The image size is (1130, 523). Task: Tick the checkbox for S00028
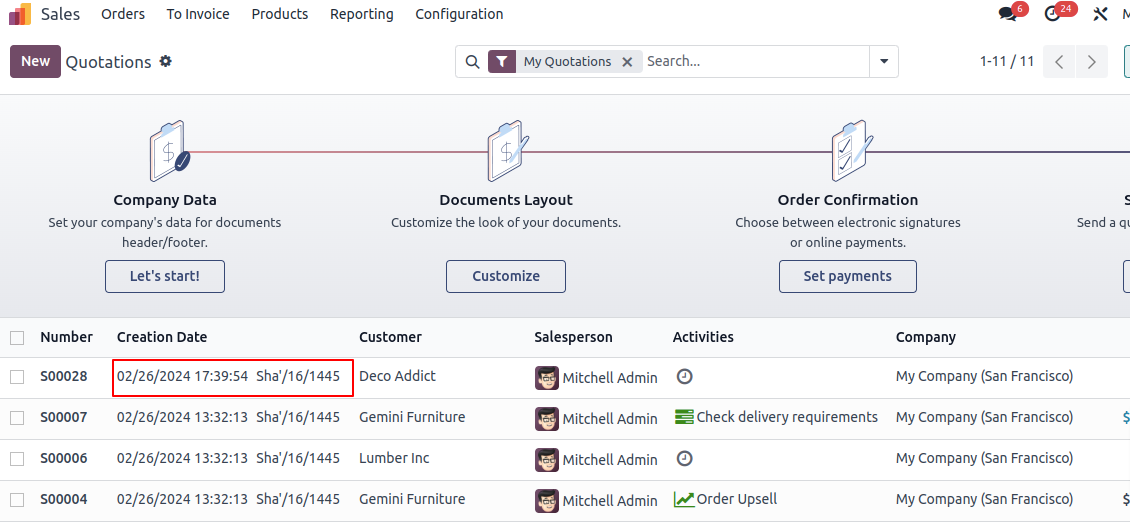[17, 377]
